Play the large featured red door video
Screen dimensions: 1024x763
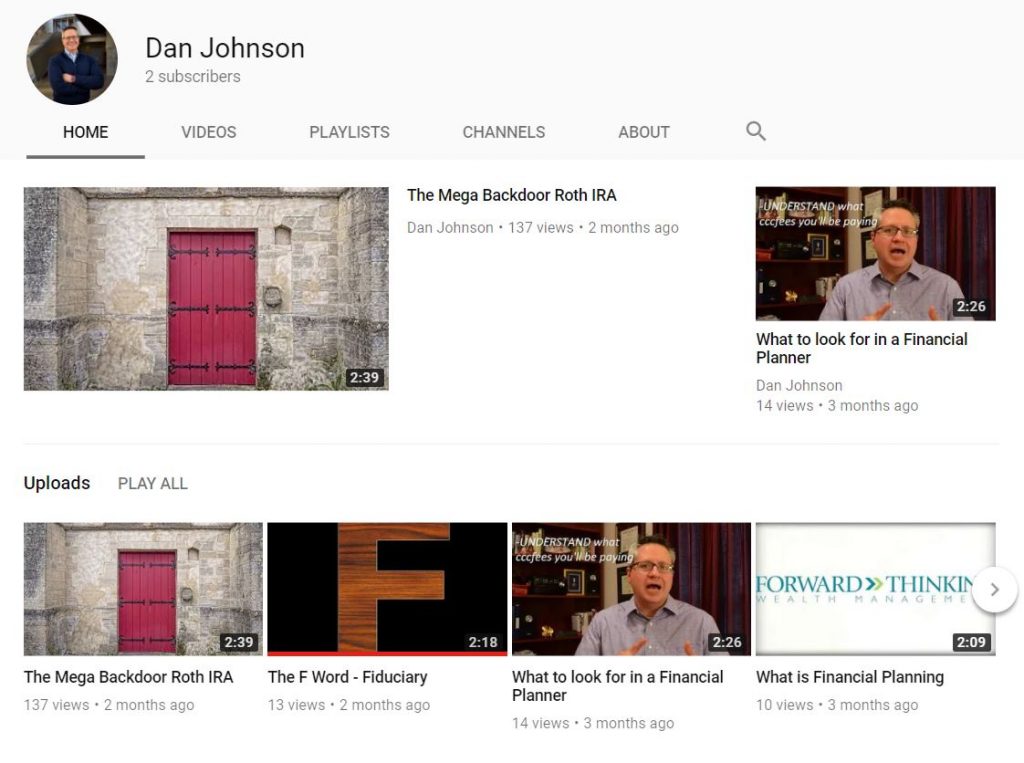click(206, 288)
